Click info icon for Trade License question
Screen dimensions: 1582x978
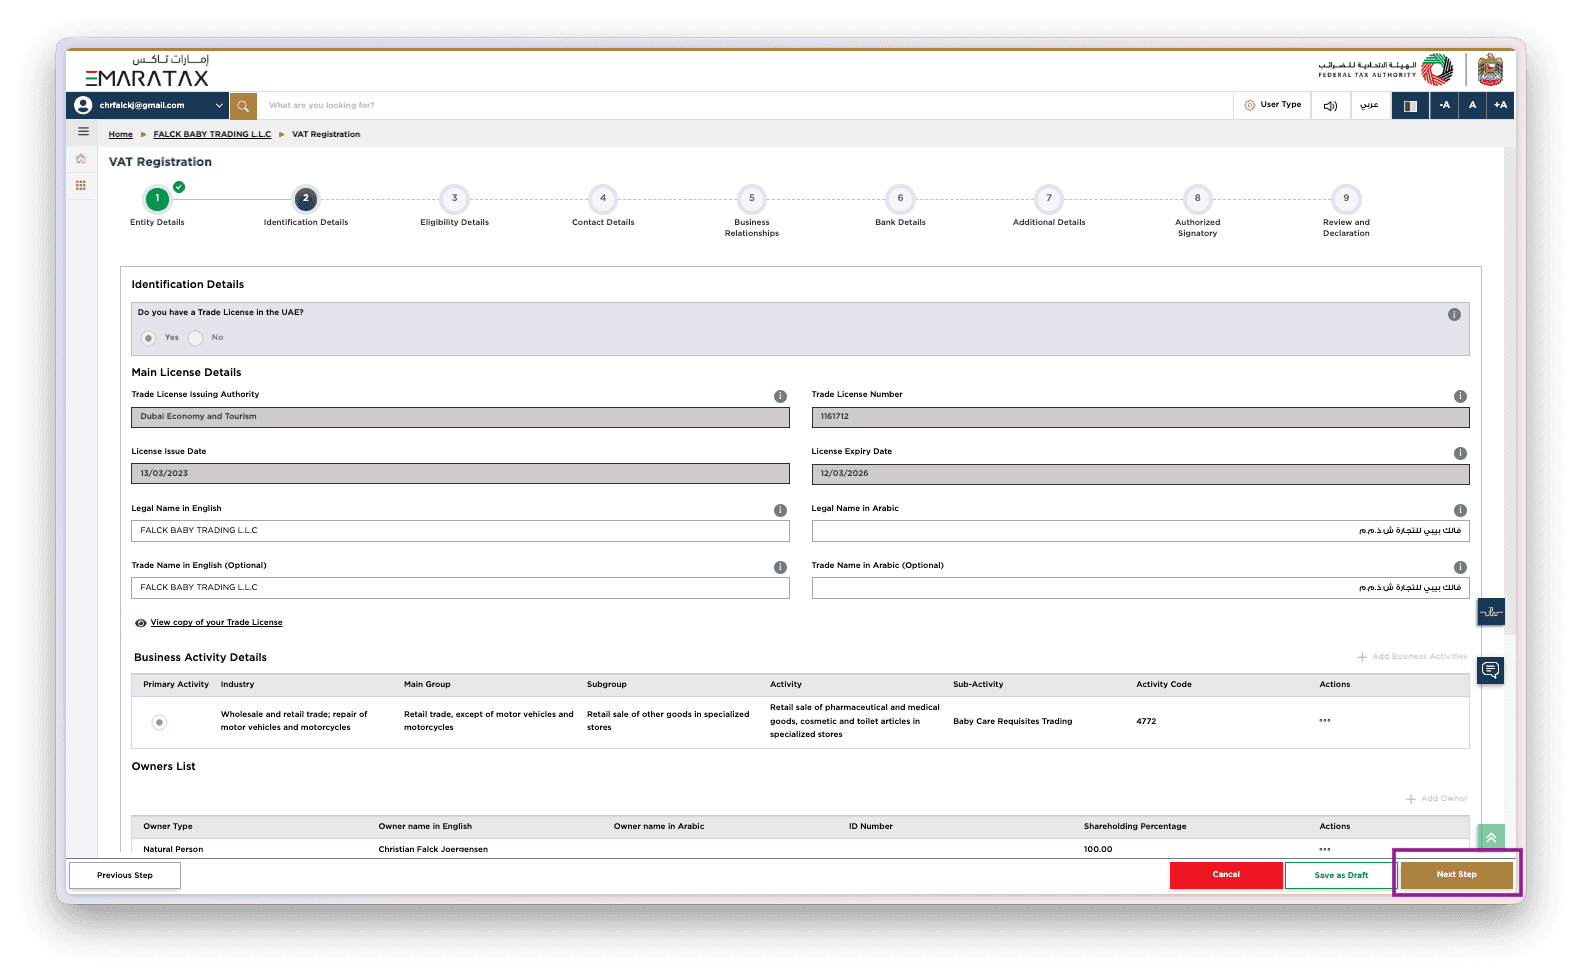click(x=1454, y=315)
